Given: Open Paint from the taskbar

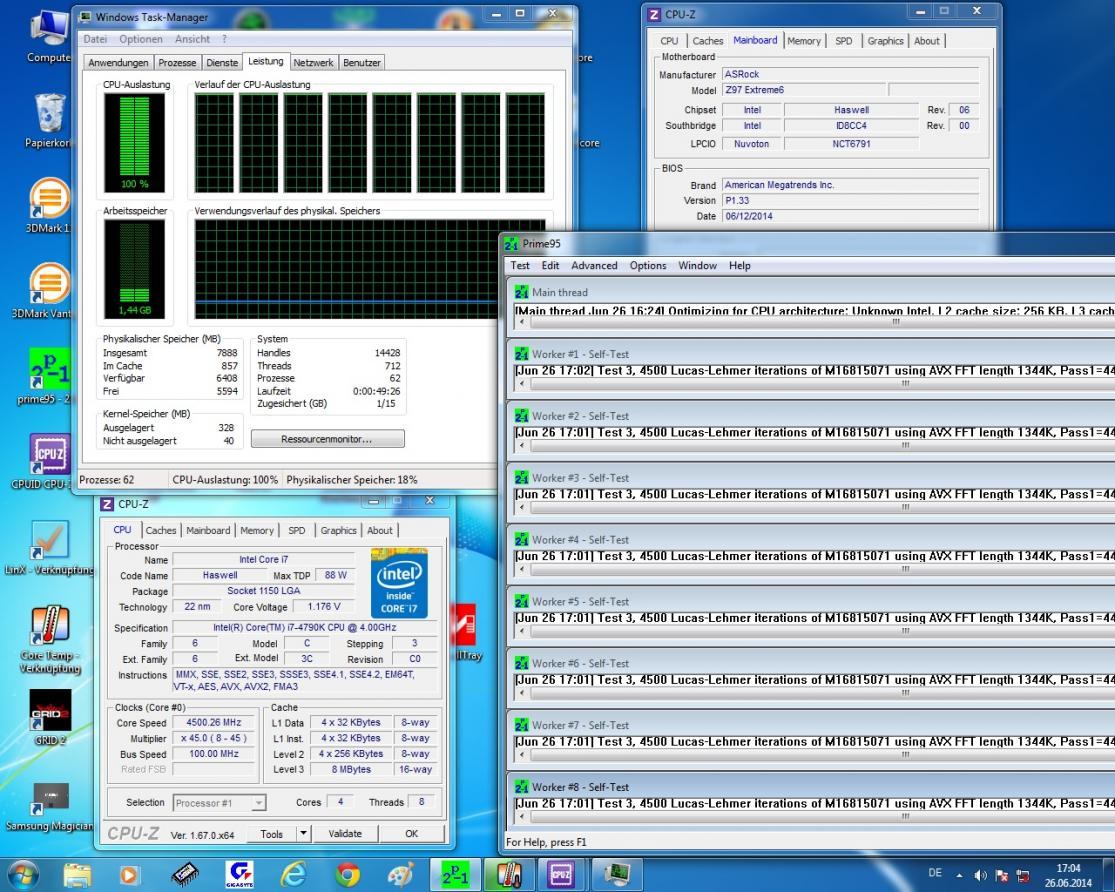Looking at the screenshot, I should 401,874.
